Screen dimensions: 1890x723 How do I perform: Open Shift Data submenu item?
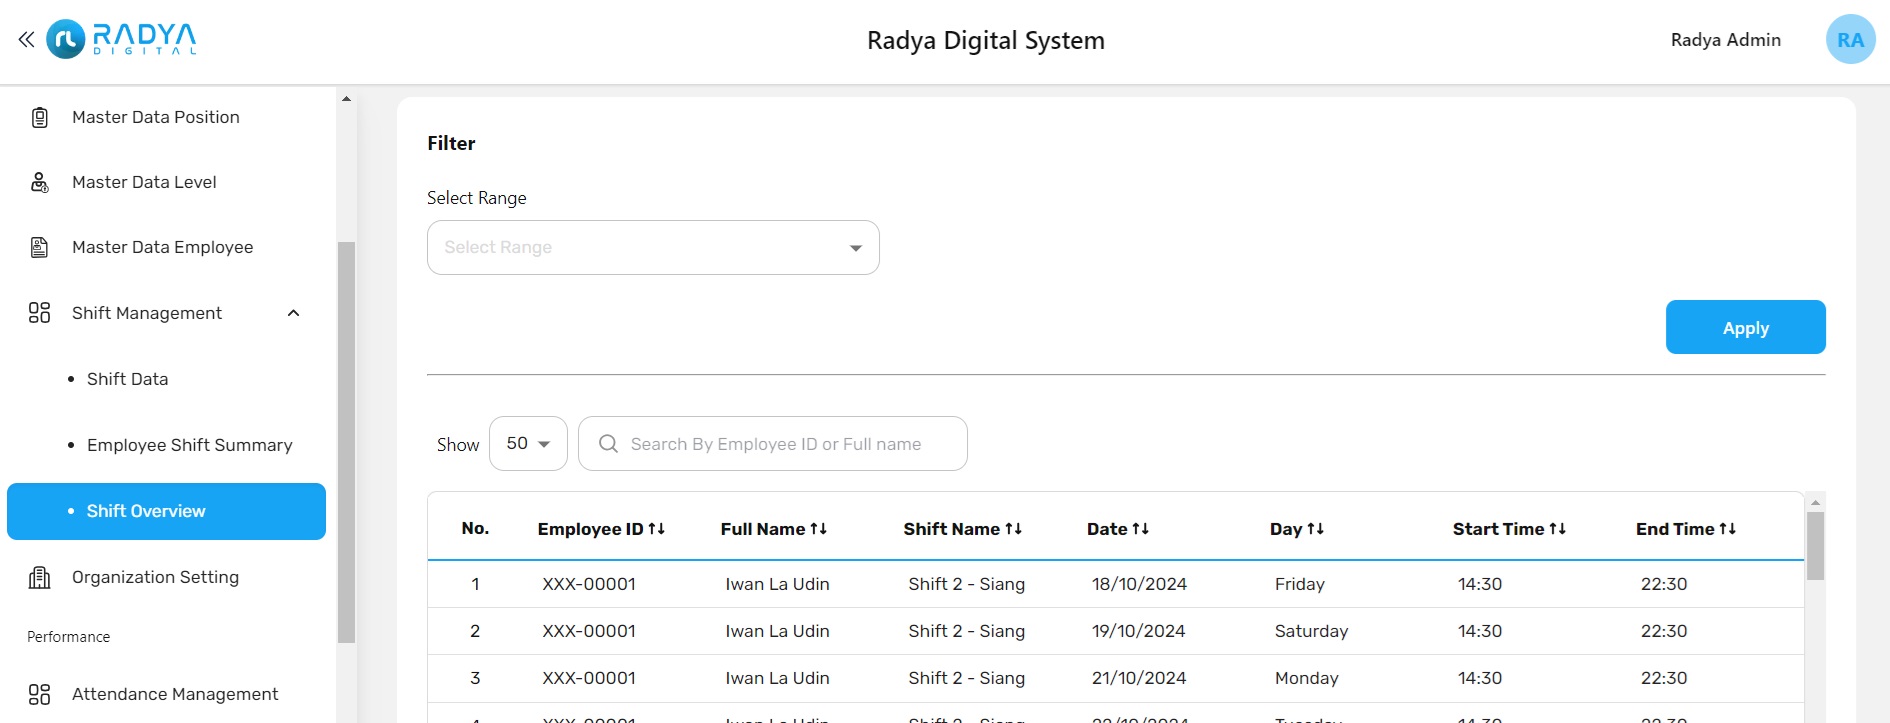click(127, 379)
